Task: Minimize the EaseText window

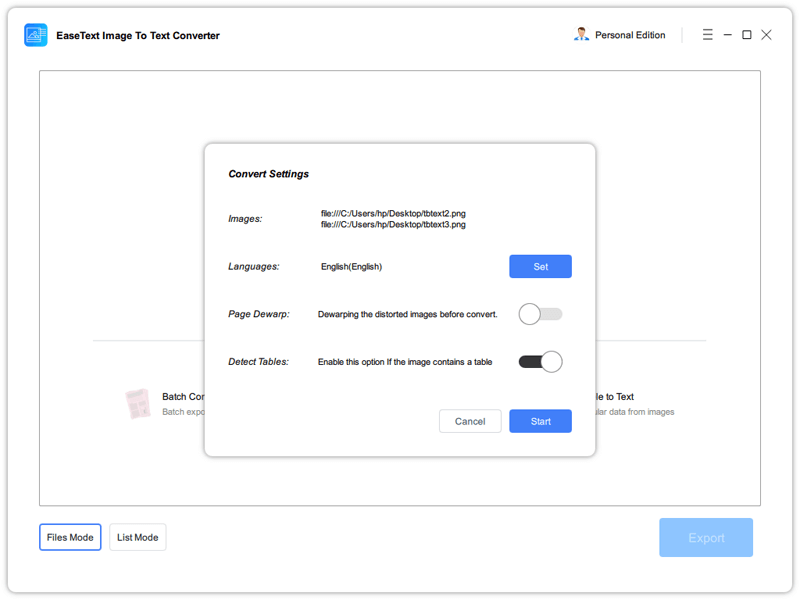Action: point(728,35)
